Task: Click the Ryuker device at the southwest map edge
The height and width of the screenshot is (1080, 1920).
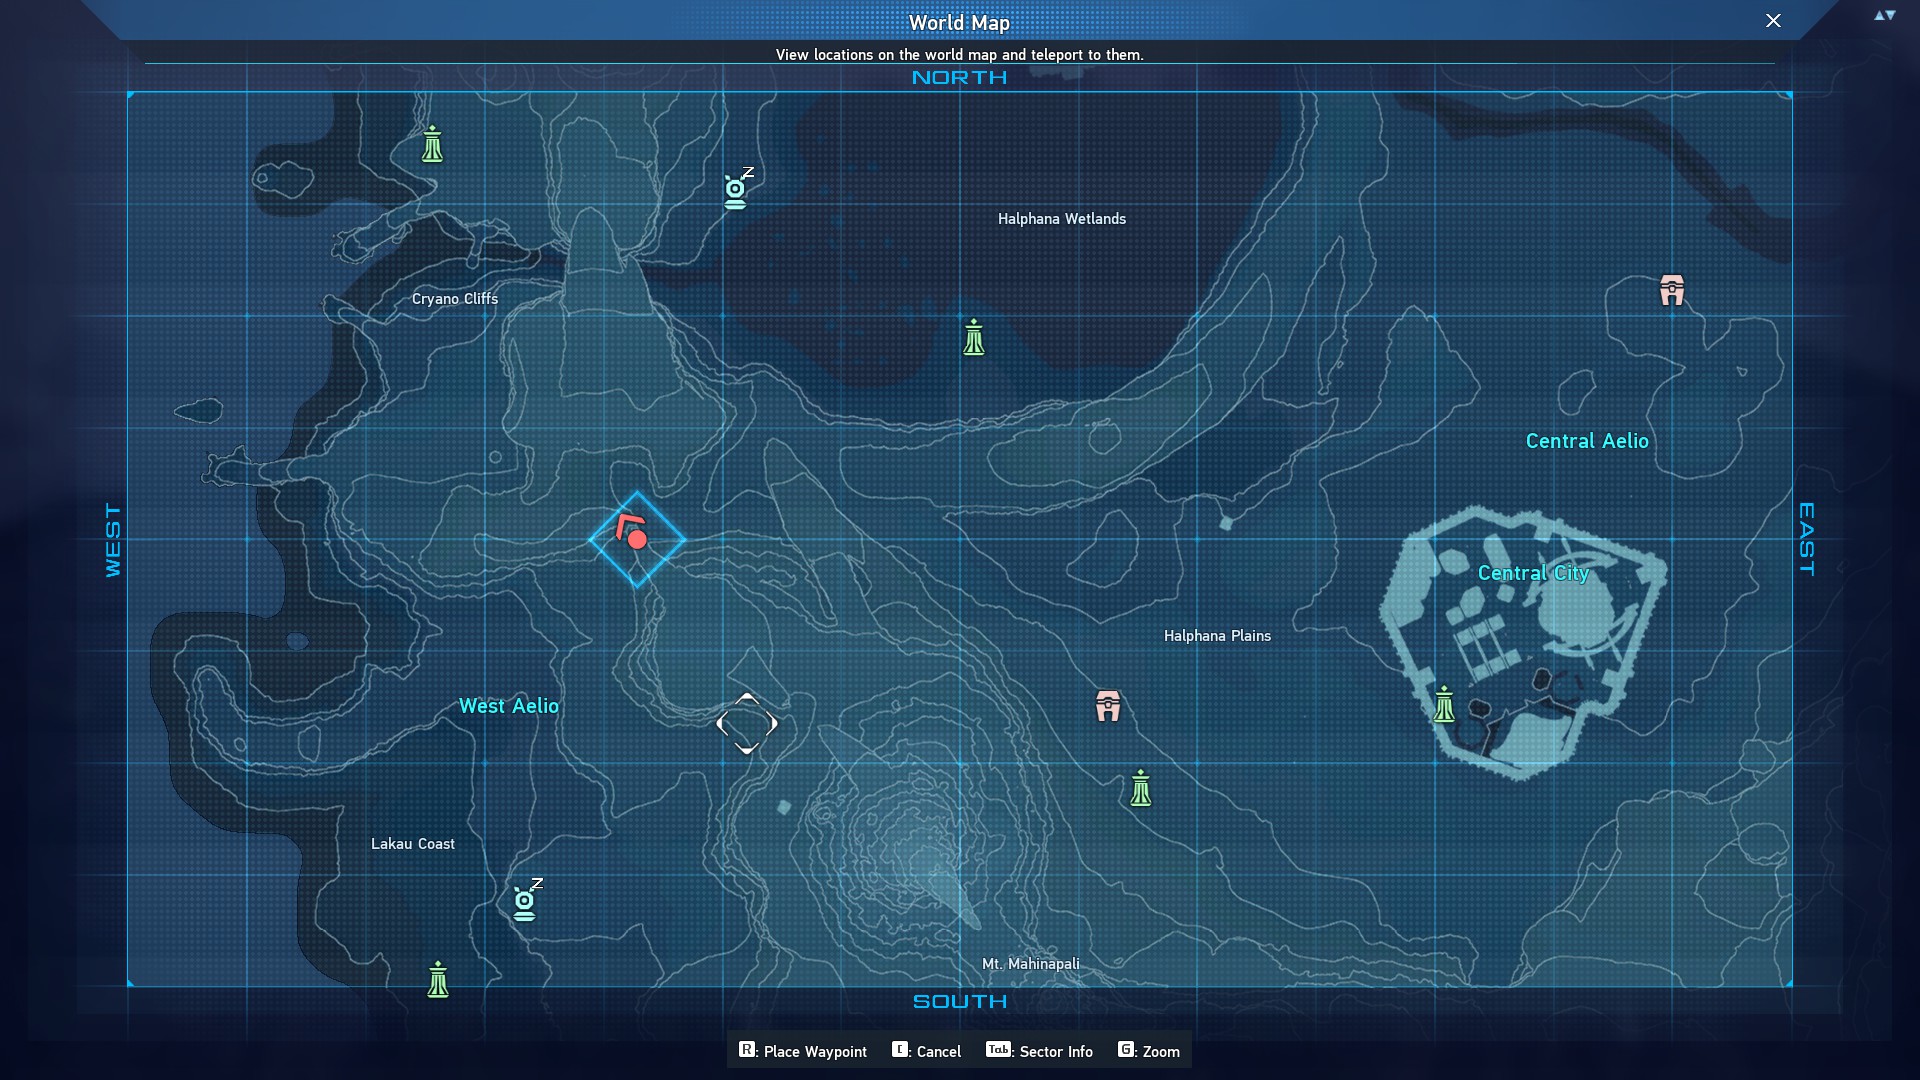Action: pyautogui.click(x=438, y=980)
